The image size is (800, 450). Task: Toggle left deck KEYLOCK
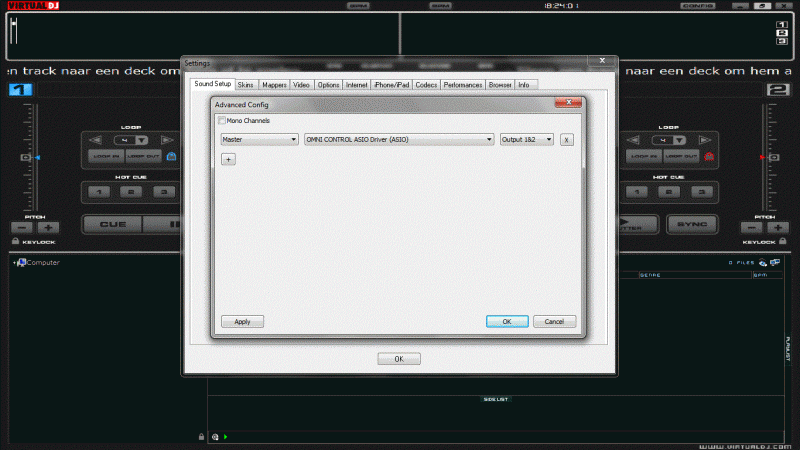(x=34, y=242)
